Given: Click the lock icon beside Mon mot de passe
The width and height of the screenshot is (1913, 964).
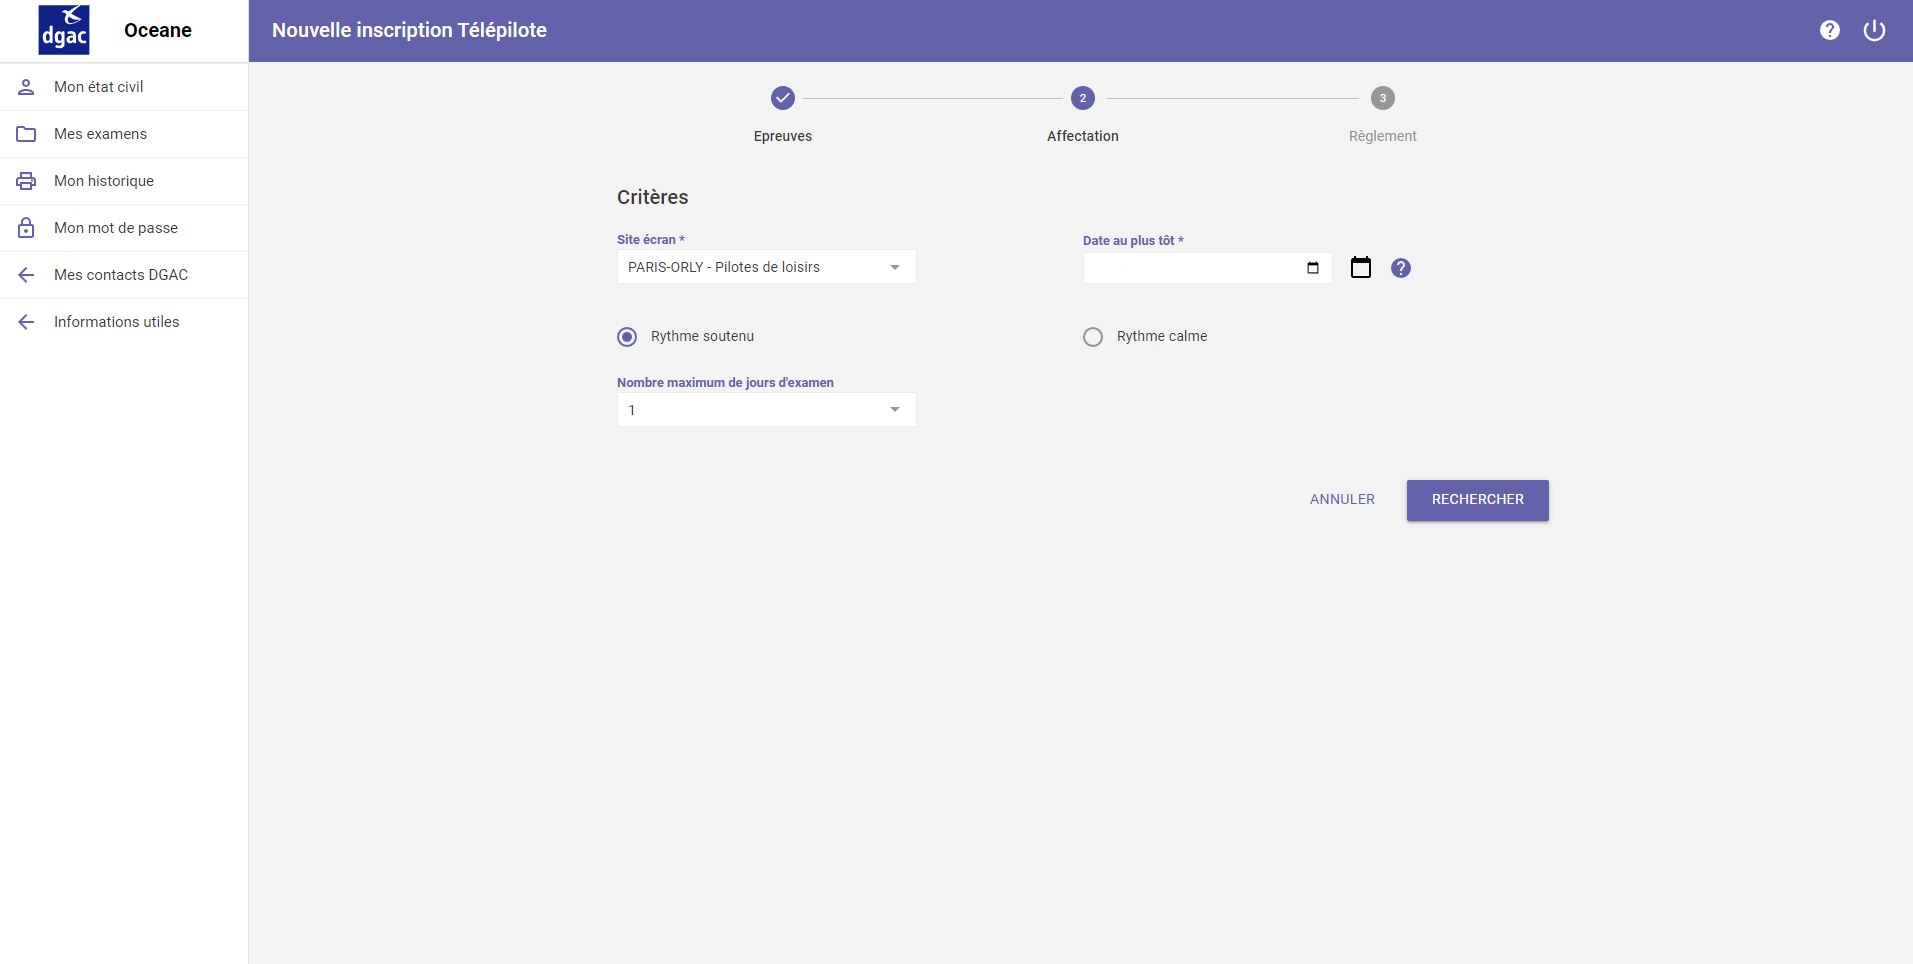Looking at the screenshot, I should coord(26,228).
